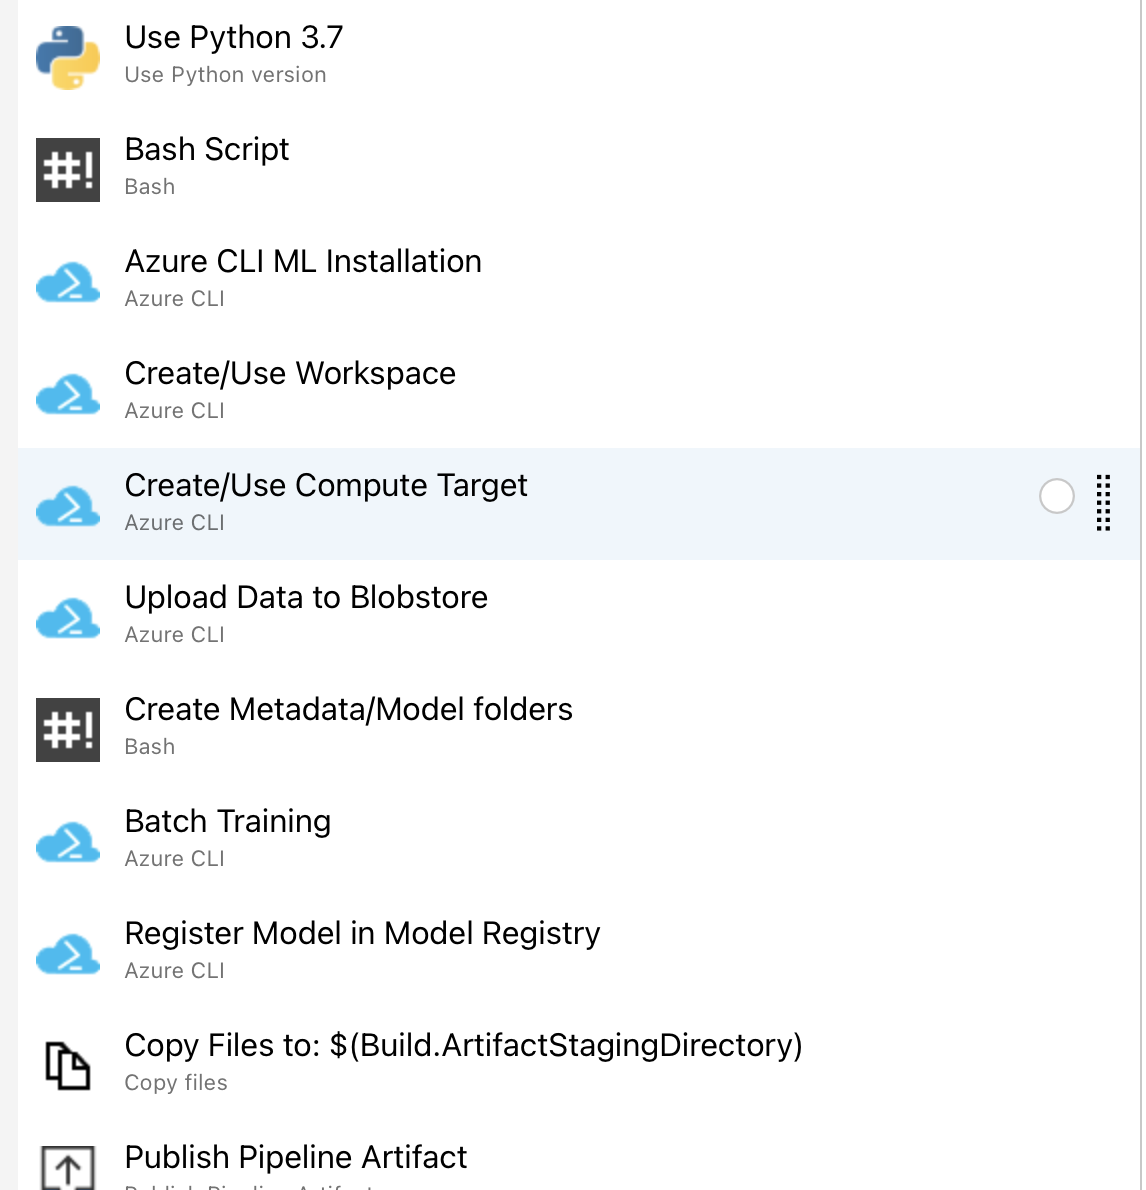This screenshot has height=1190, width=1146.
Task: Open the Azure CLI ML Installation task
Action: [x=303, y=261]
